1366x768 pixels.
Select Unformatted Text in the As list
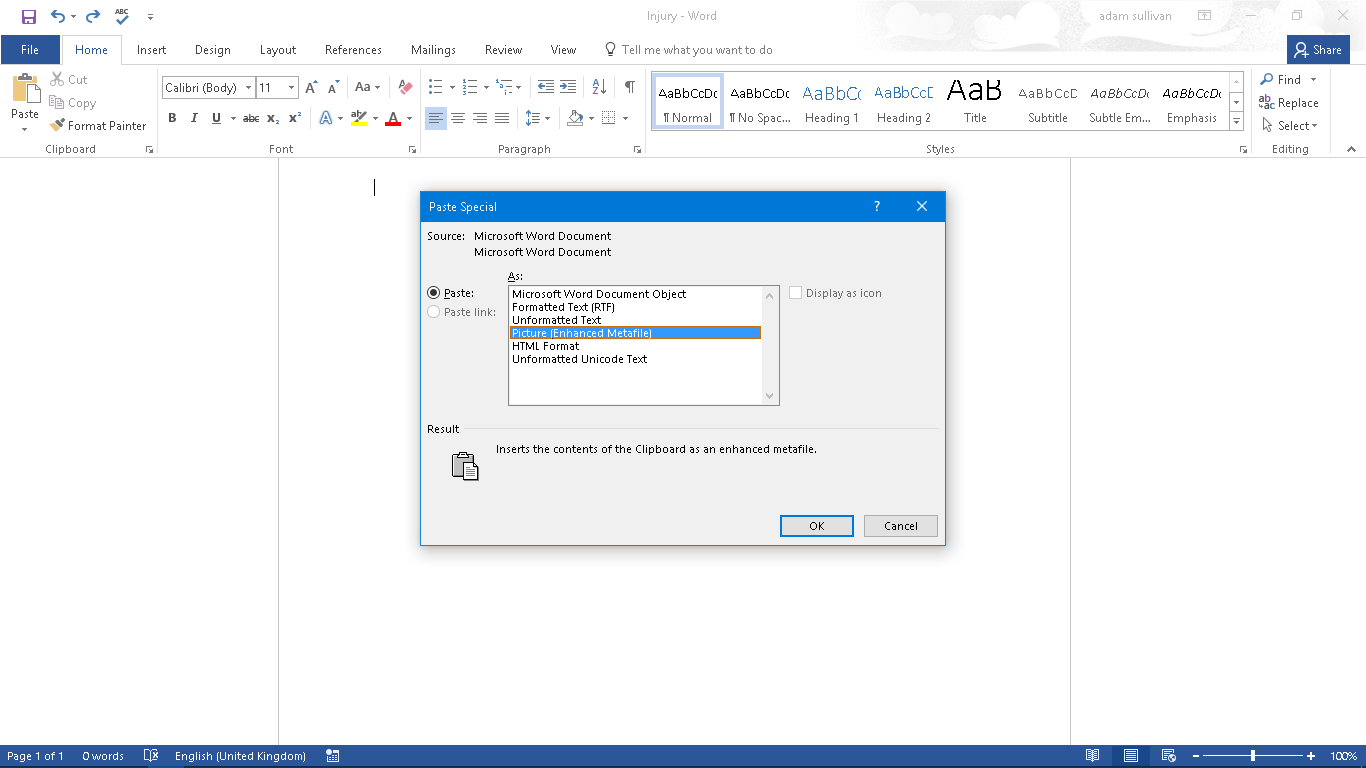tap(557, 320)
